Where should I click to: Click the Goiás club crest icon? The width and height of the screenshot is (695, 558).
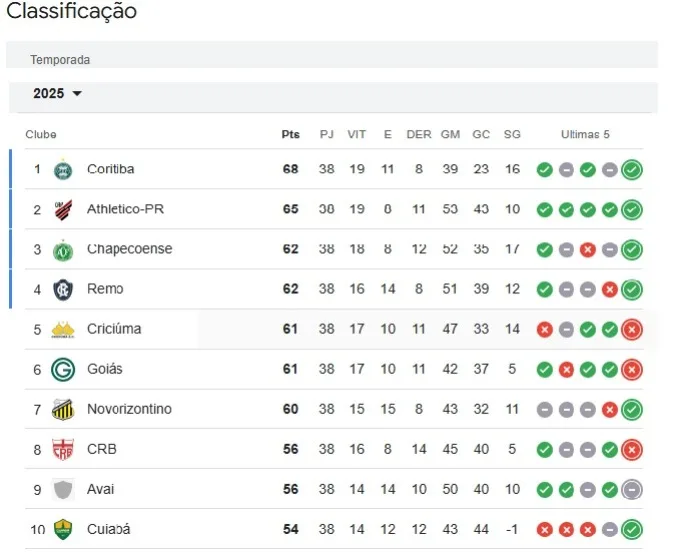click(63, 369)
